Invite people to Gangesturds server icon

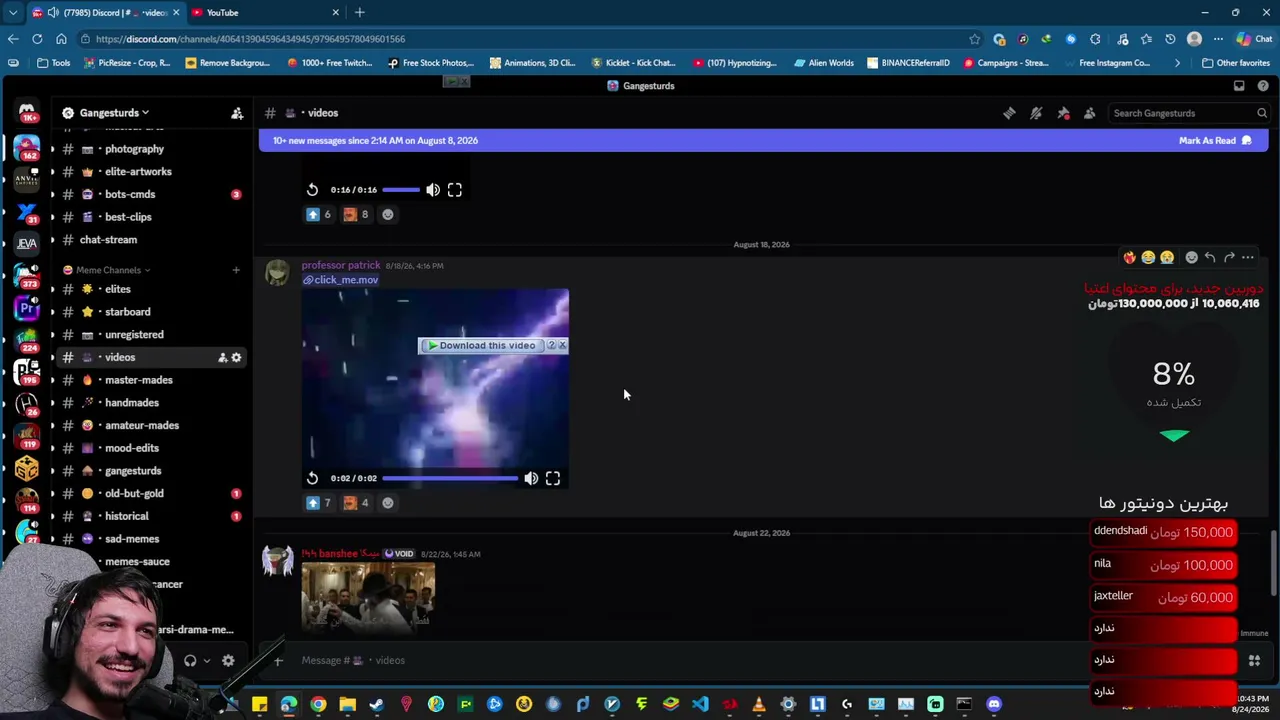237,113
